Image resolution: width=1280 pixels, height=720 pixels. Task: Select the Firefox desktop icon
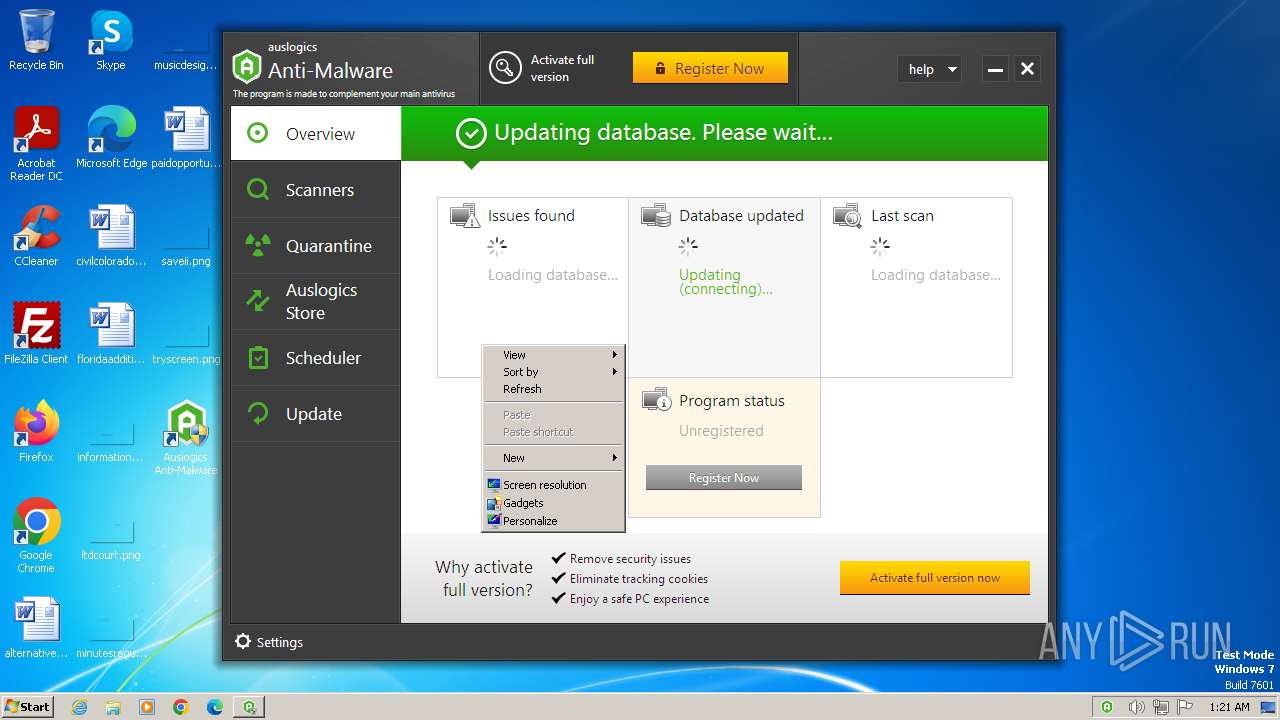pos(36,432)
